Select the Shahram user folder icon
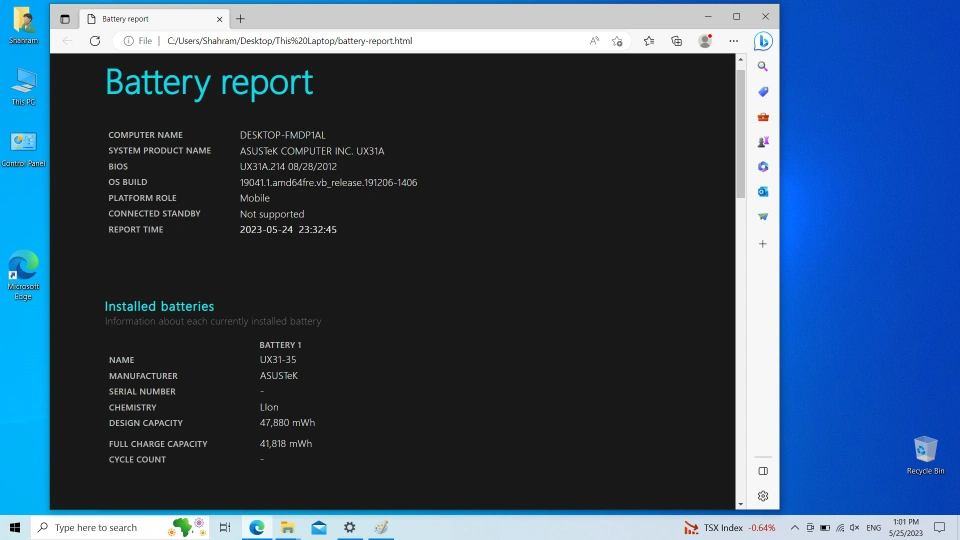The height and width of the screenshot is (540, 960). (23, 25)
